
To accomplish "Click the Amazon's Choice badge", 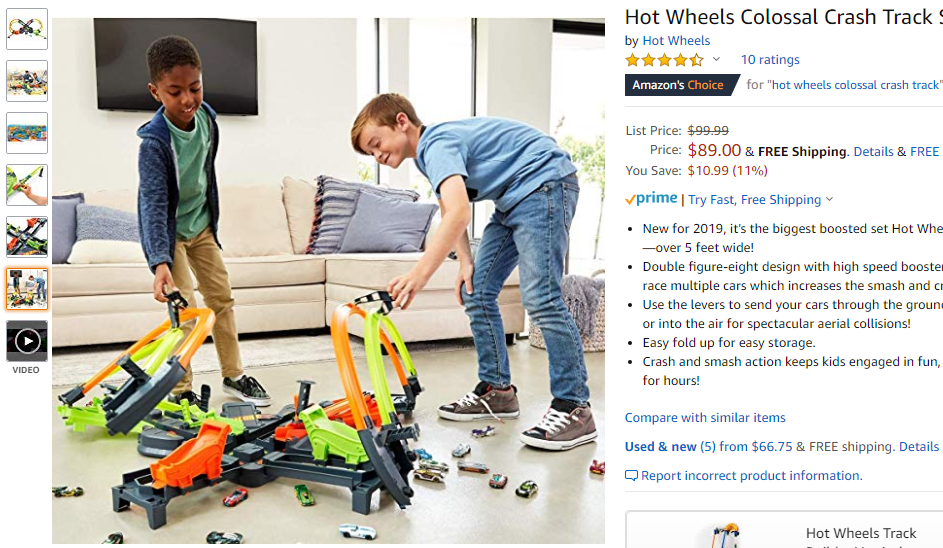I will (681, 85).
